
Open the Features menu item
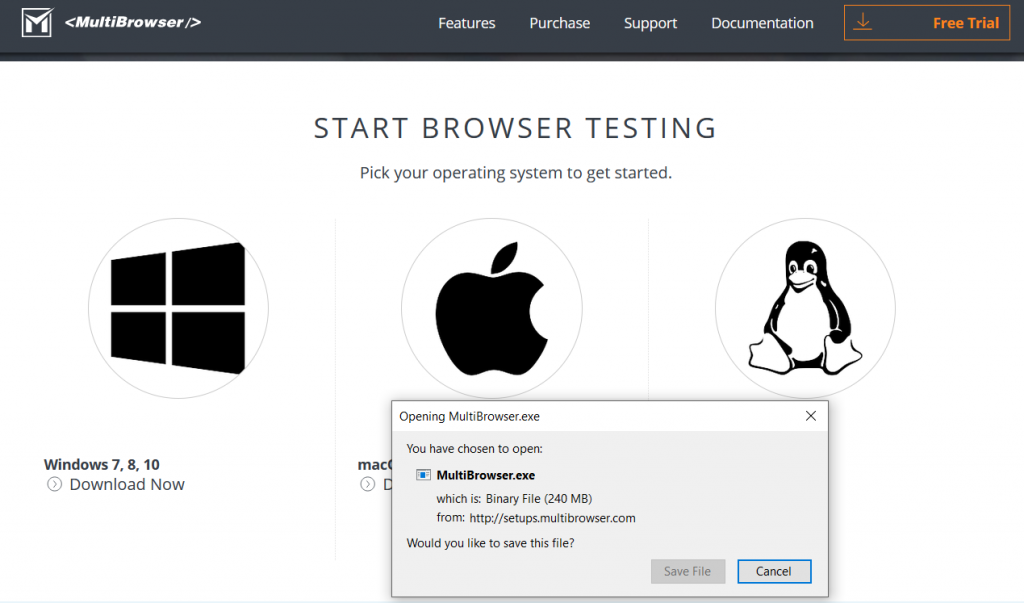point(466,23)
